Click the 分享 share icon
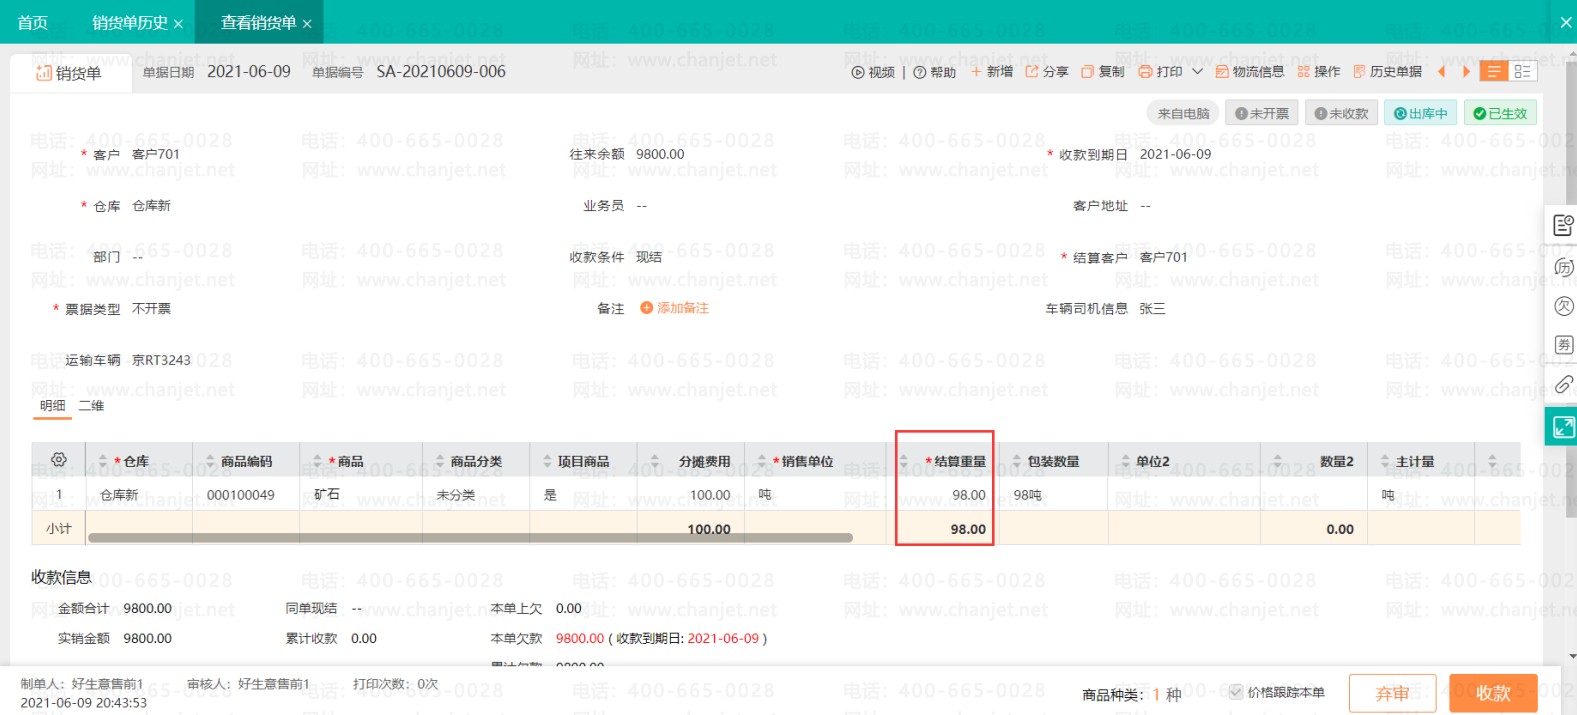This screenshot has height=715, width=1577. pos(1032,72)
